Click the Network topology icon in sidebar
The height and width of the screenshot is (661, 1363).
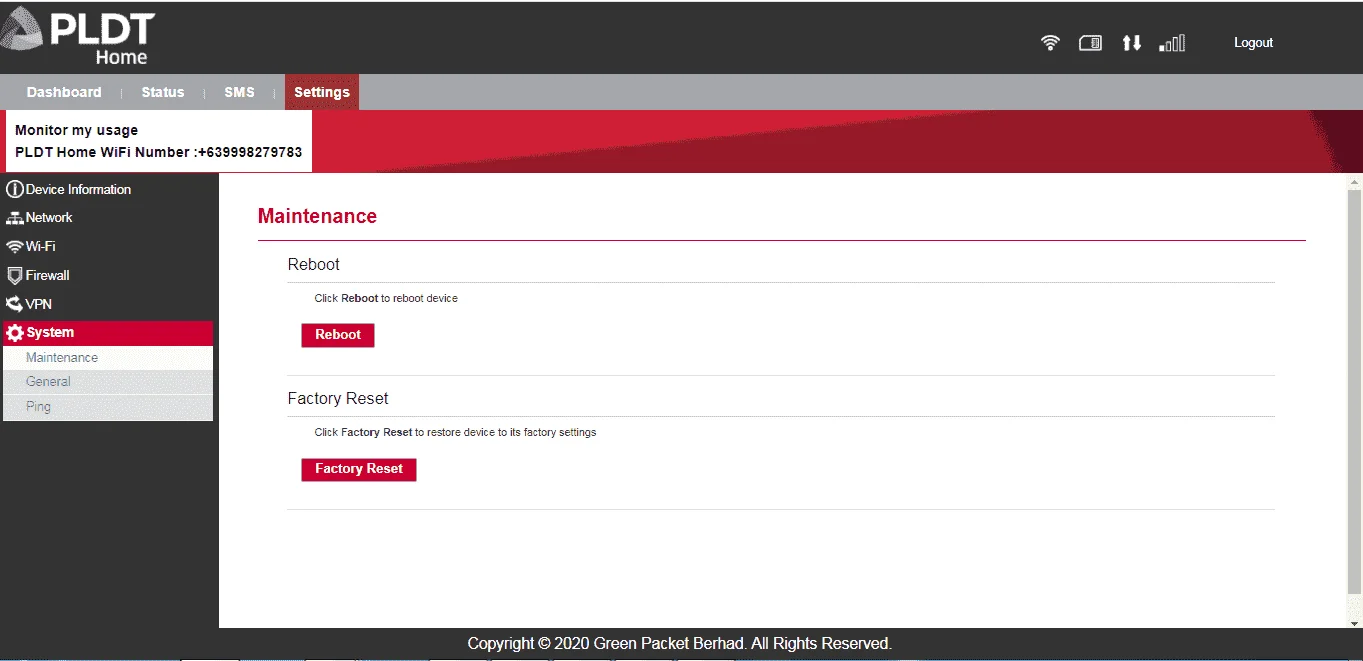14,218
